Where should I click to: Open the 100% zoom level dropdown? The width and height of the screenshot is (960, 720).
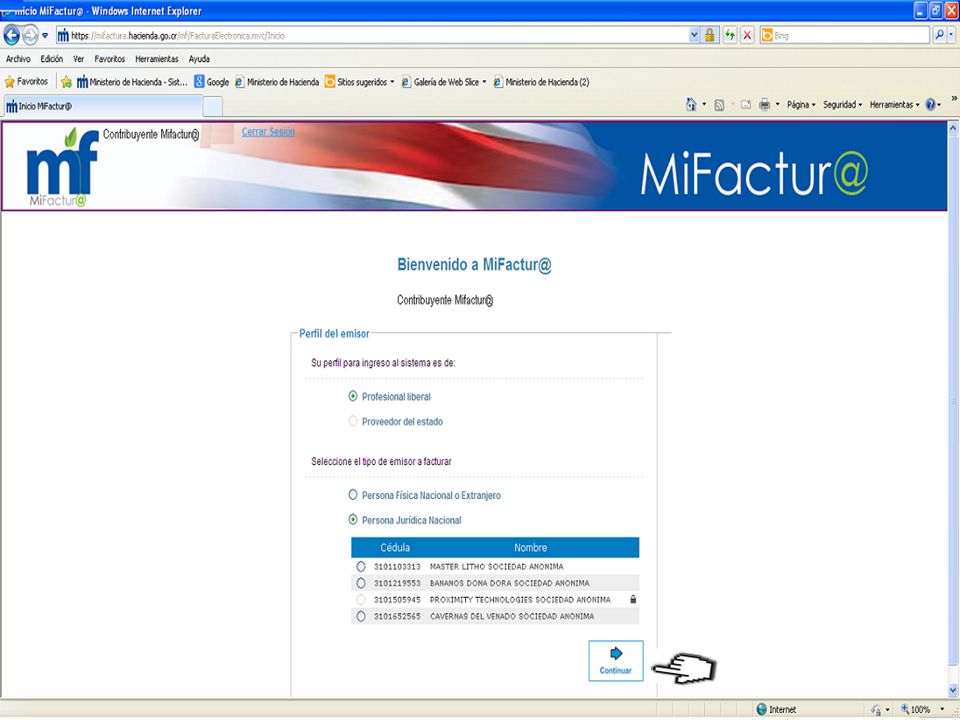click(x=942, y=709)
